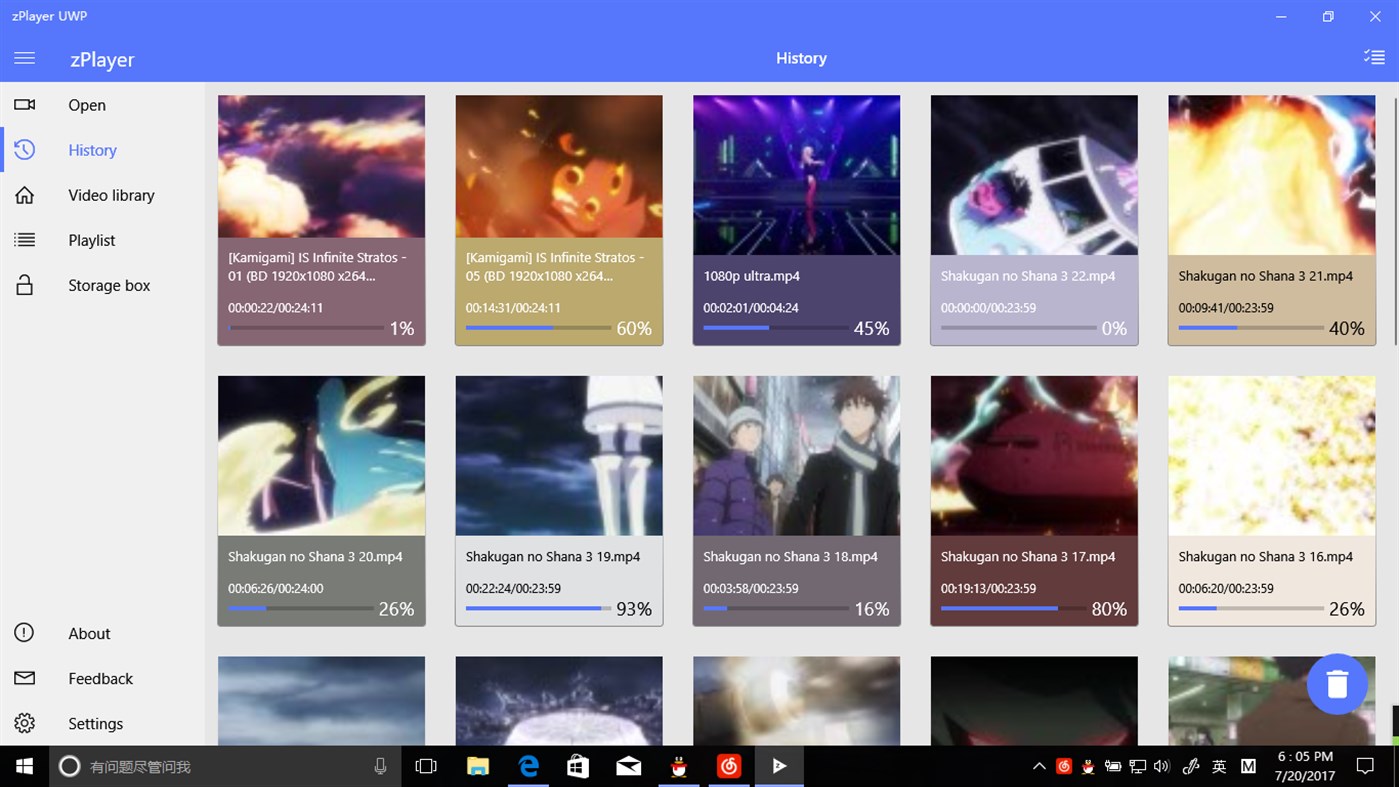Click the video camera icon beside Open

pyautogui.click(x=24, y=104)
